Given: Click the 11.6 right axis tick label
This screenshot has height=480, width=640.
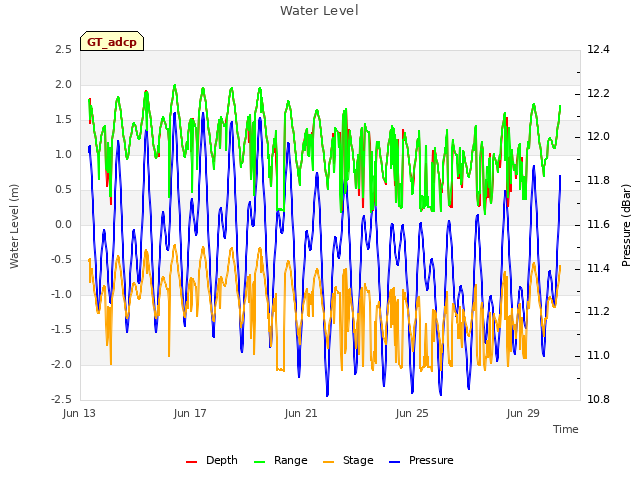Looking at the screenshot, I should click(x=598, y=224).
